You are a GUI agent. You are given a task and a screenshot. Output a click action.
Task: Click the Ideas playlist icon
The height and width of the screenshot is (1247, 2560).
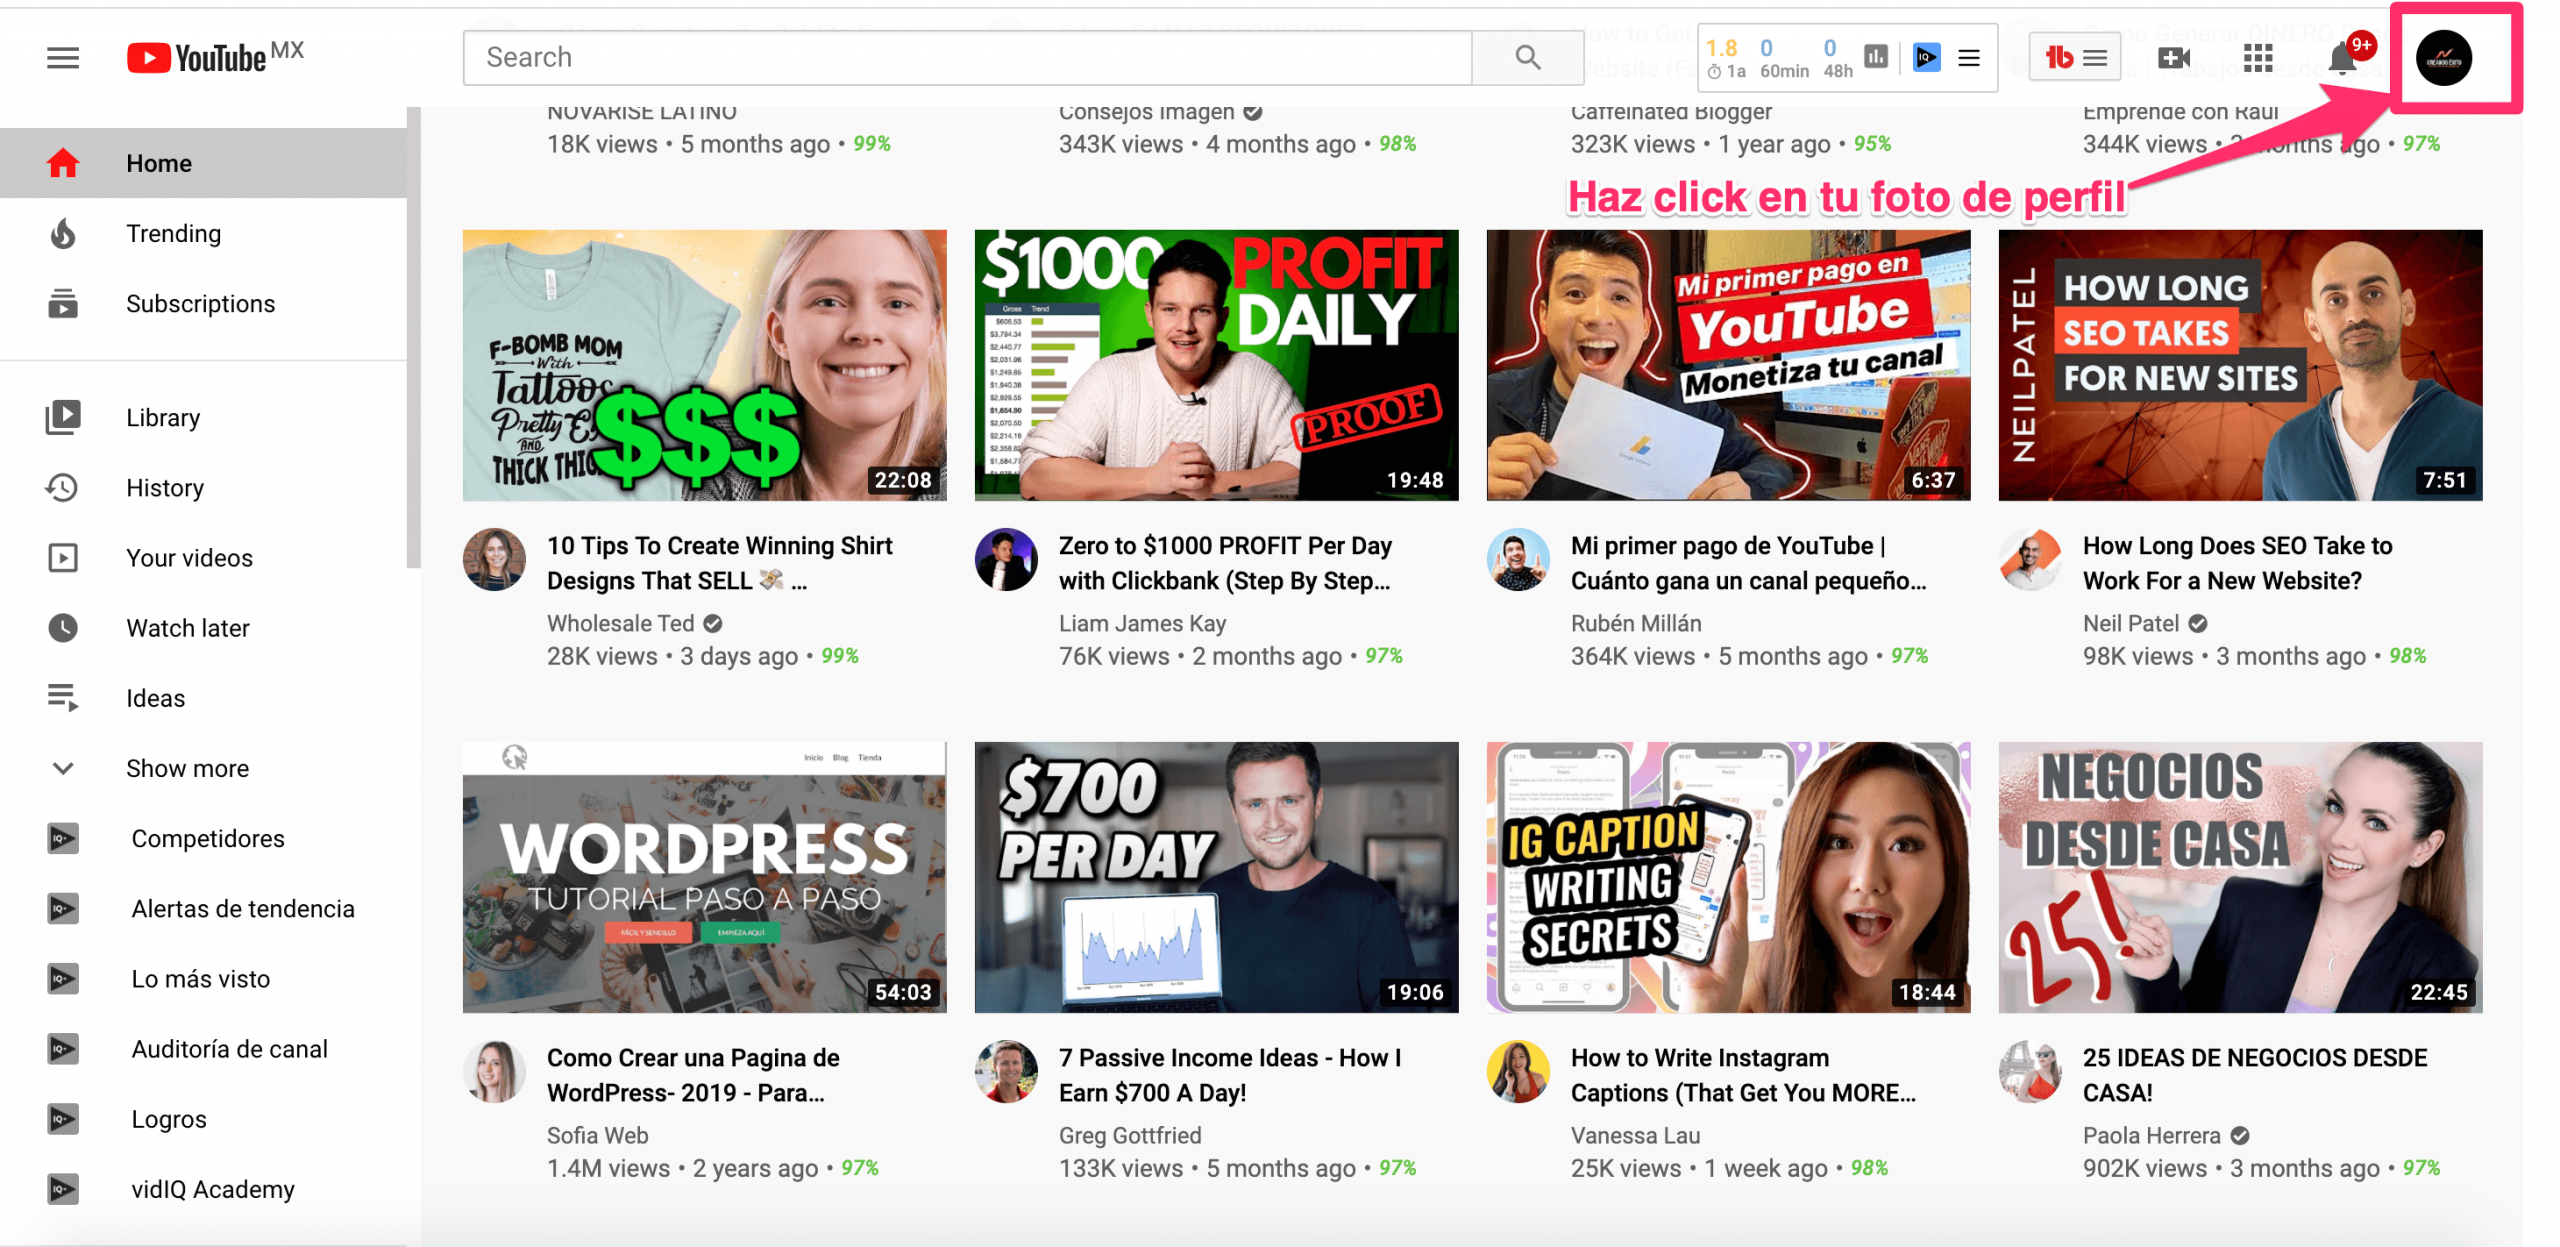(63, 697)
